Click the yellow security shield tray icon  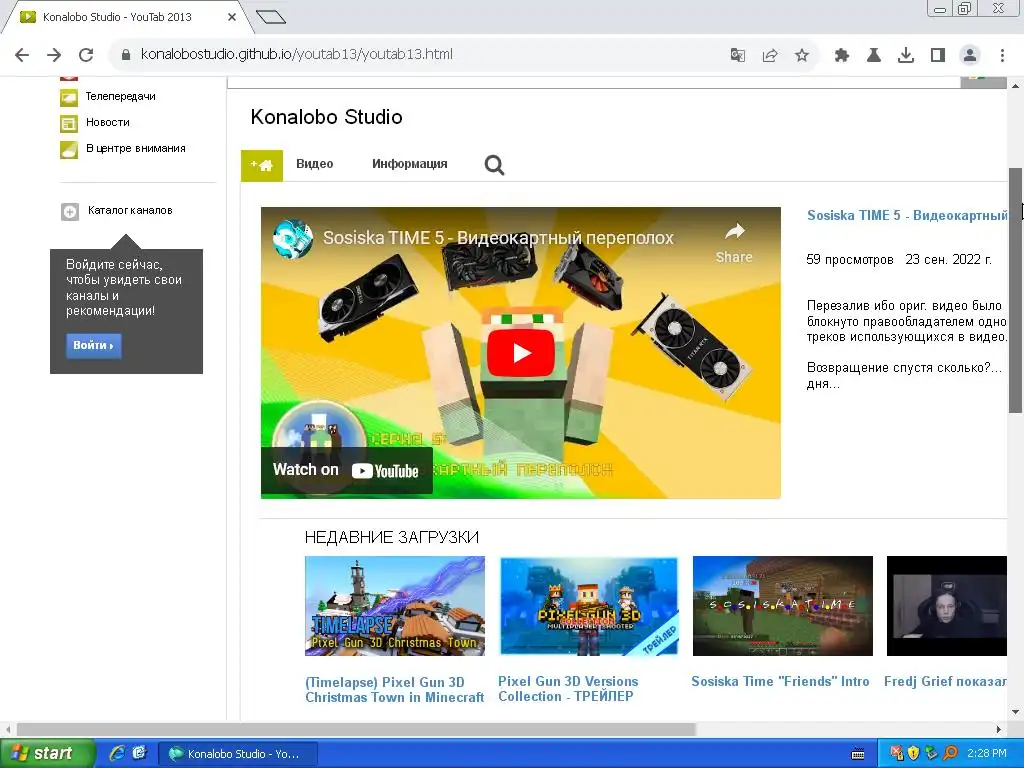(914, 754)
